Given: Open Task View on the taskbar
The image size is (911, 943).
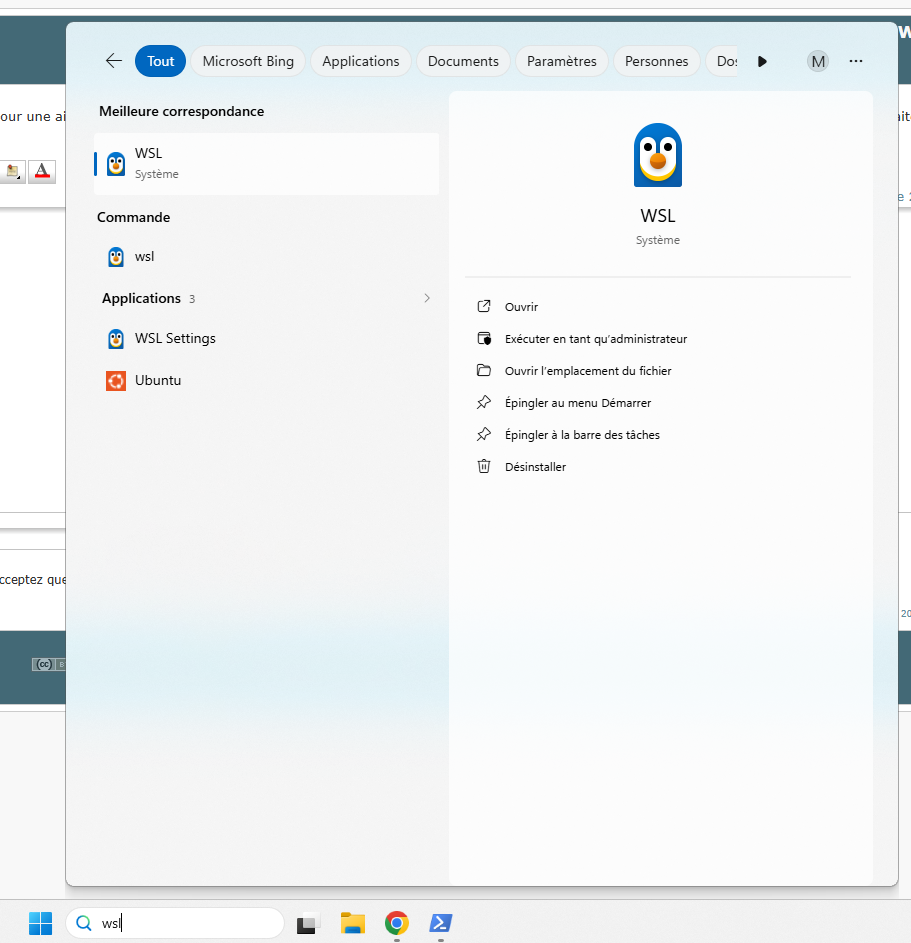Looking at the screenshot, I should [308, 923].
